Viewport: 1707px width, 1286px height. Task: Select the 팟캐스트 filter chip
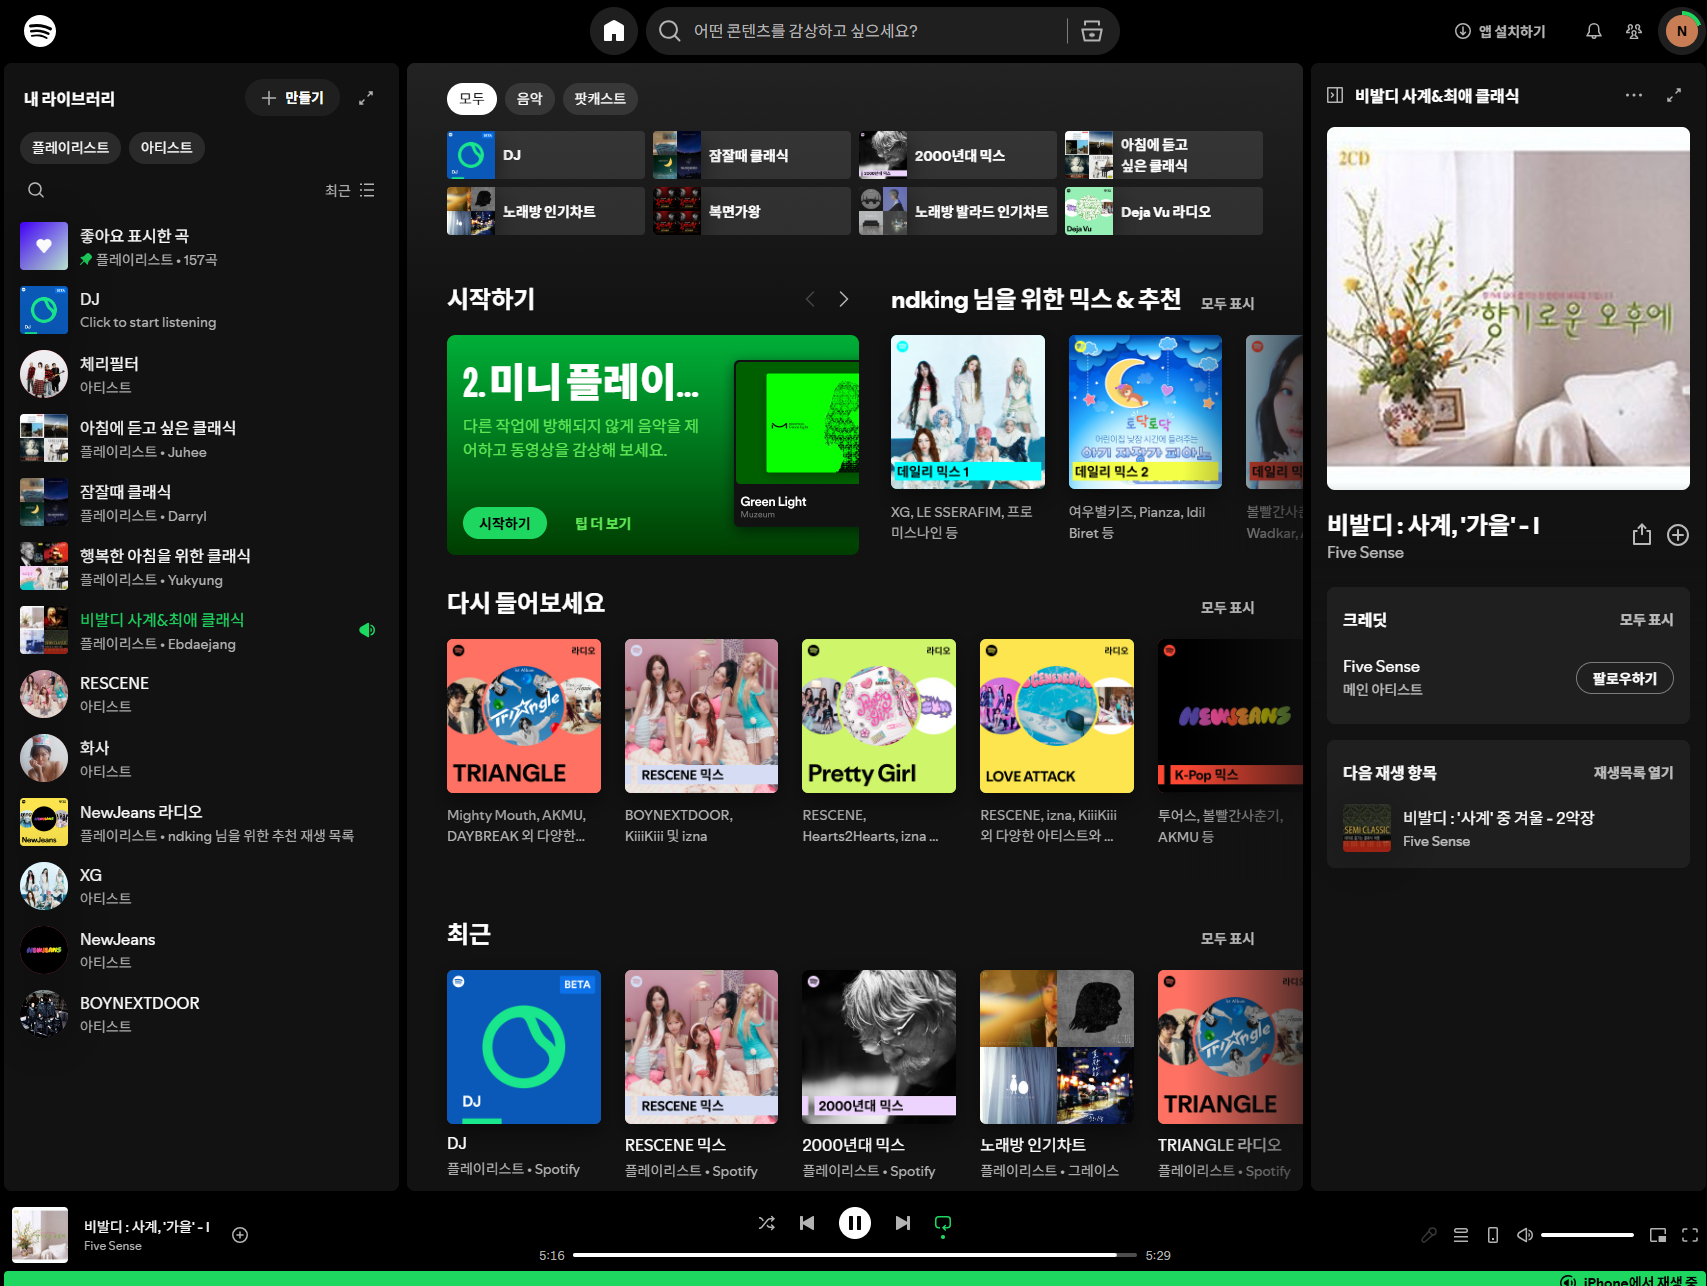600,98
